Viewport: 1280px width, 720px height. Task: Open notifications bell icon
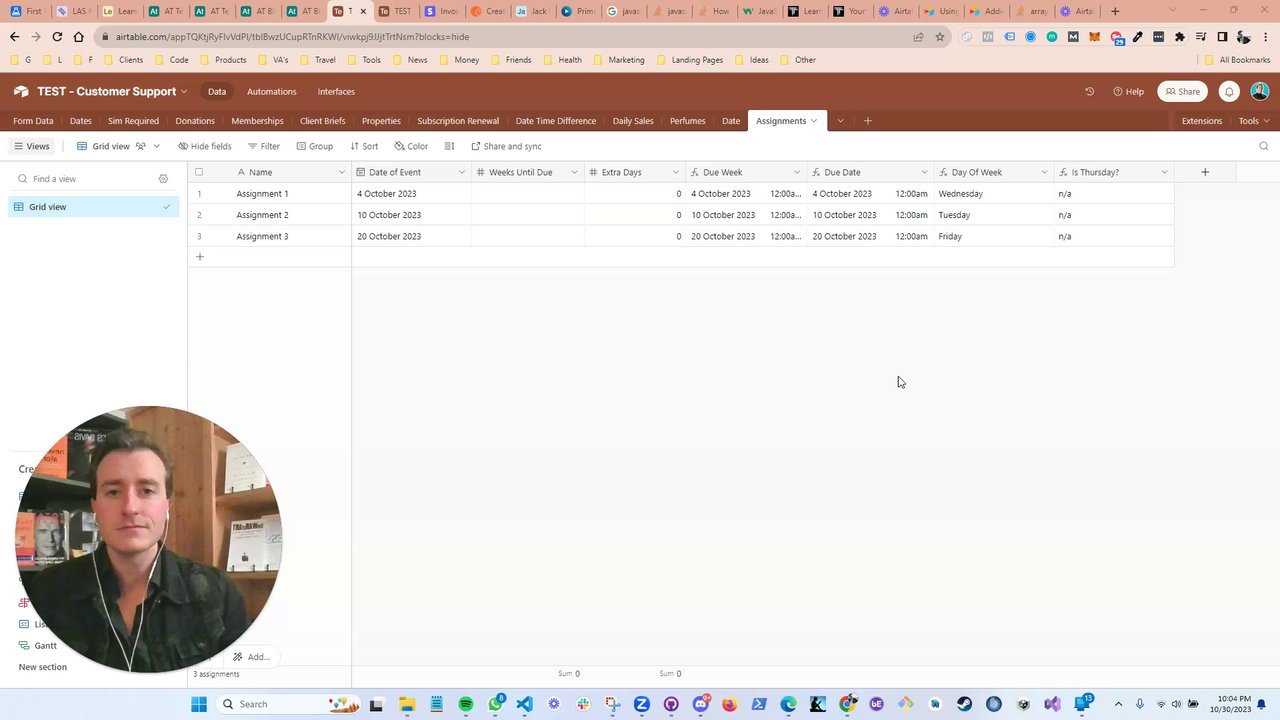pos(1229,91)
